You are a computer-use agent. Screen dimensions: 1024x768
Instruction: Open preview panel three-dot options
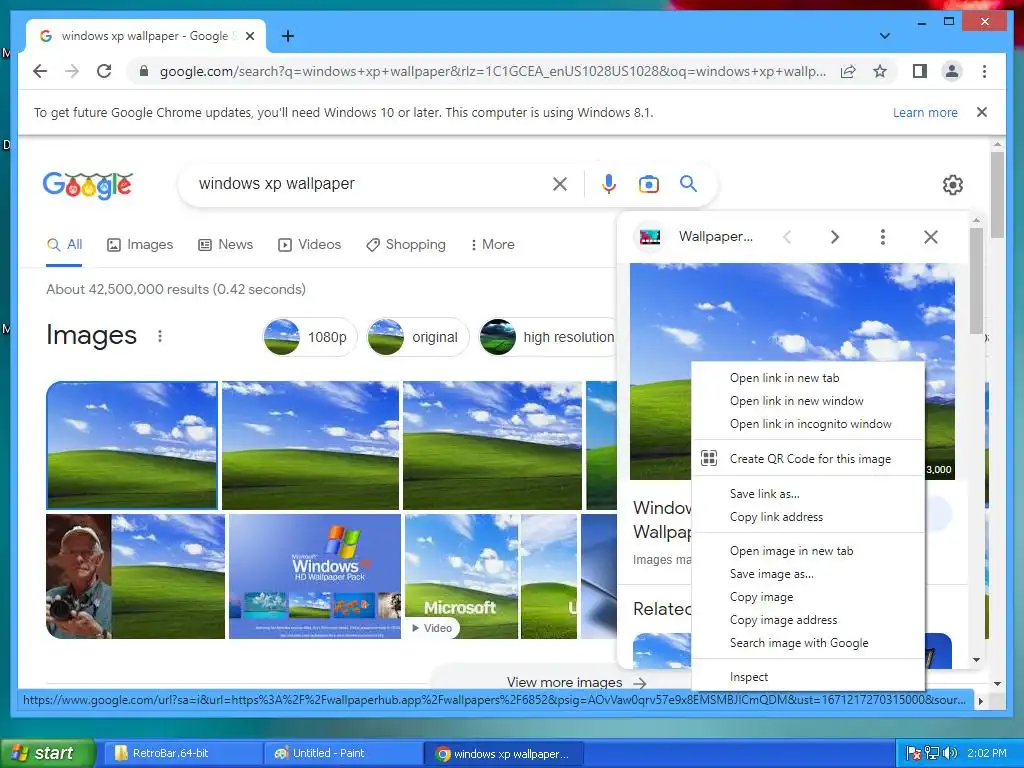[x=882, y=237]
